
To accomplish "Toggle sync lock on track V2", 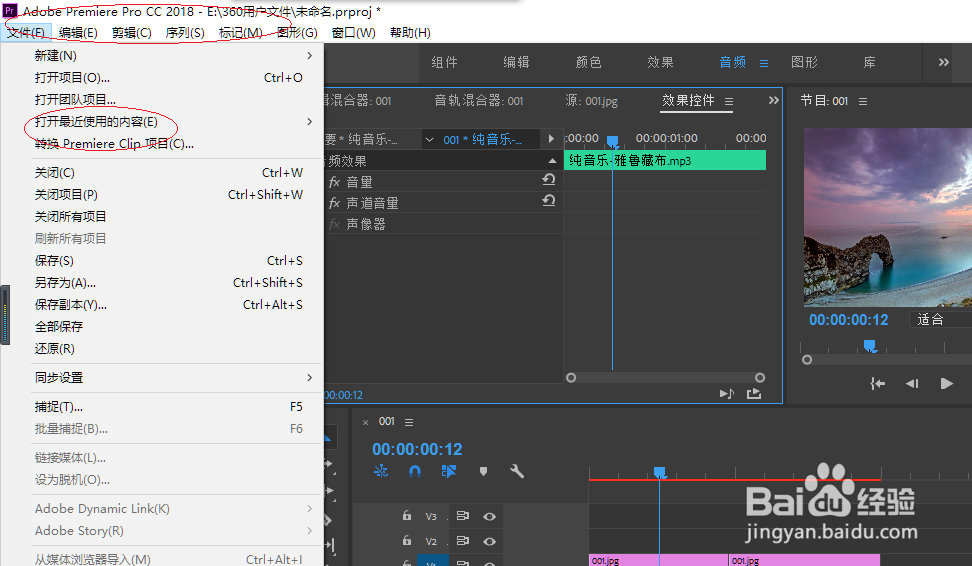I will [462, 541].
